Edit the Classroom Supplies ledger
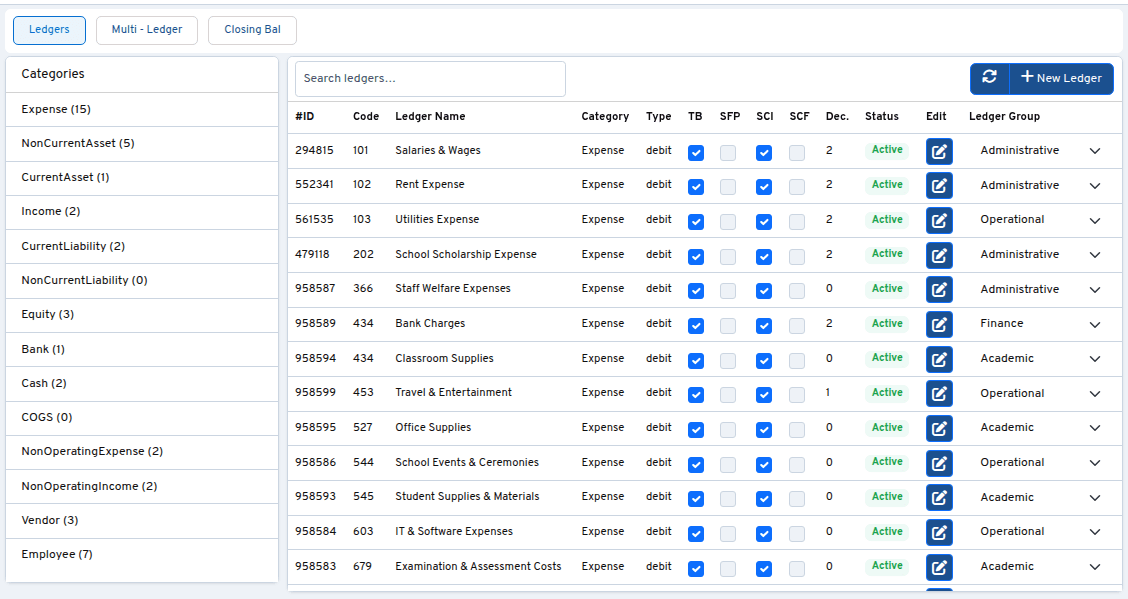 tap(939, 359)
